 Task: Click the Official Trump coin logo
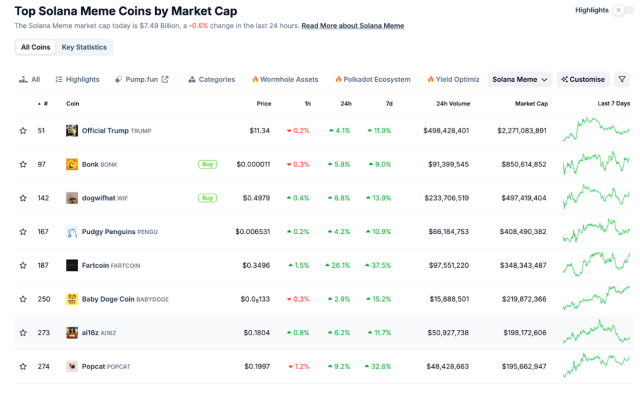72,131
